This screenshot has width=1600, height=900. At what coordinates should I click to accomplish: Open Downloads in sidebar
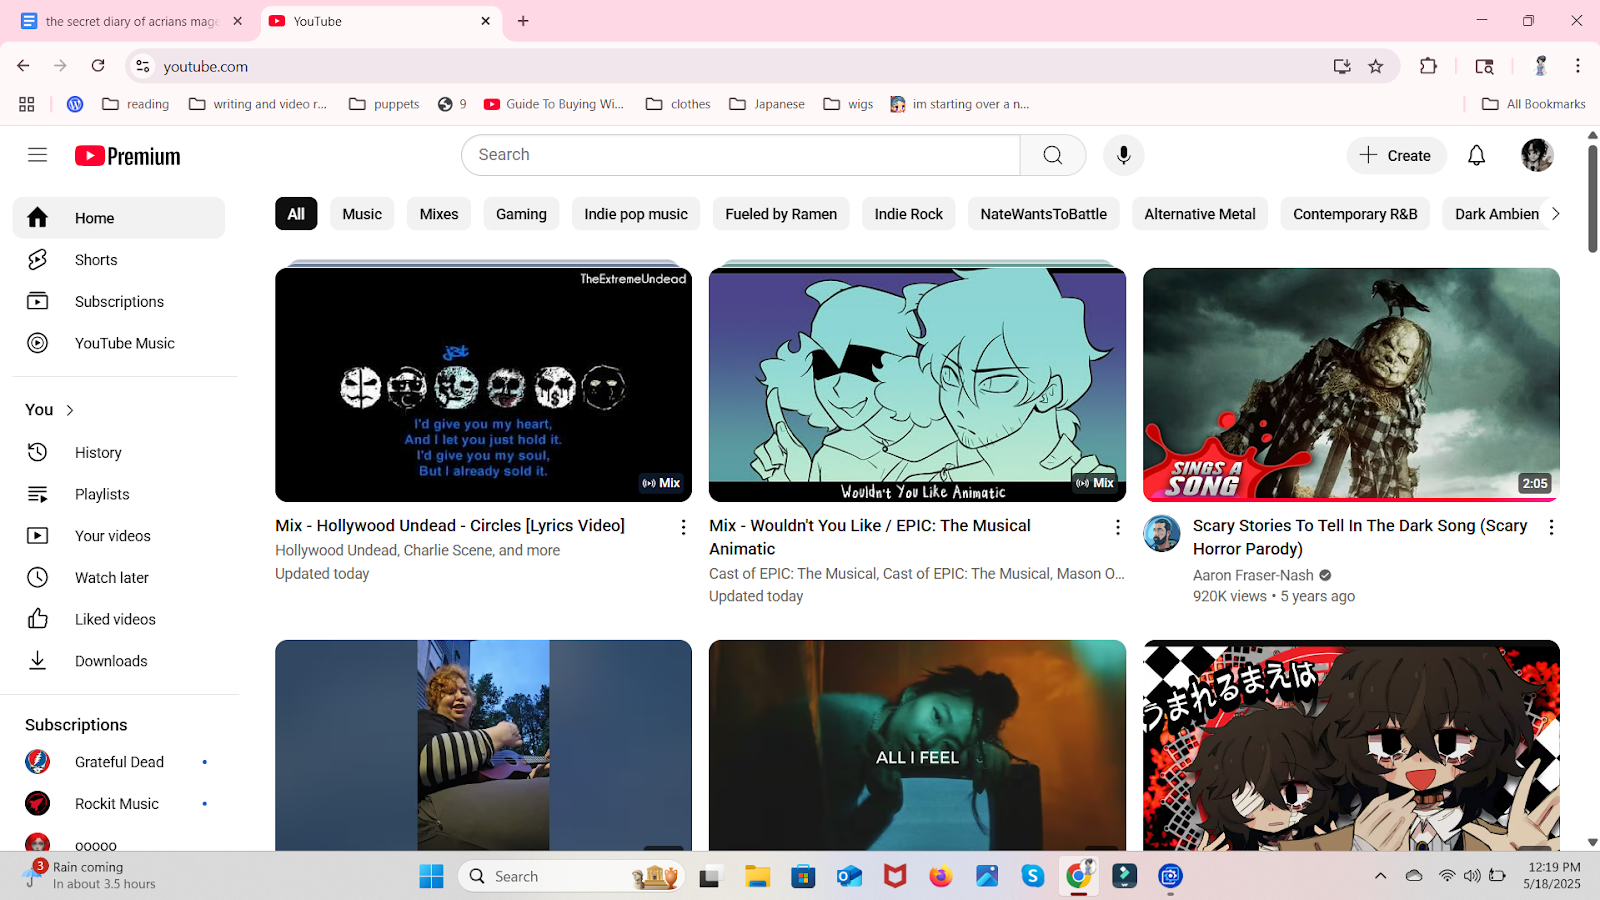click(x=119, y=661)
